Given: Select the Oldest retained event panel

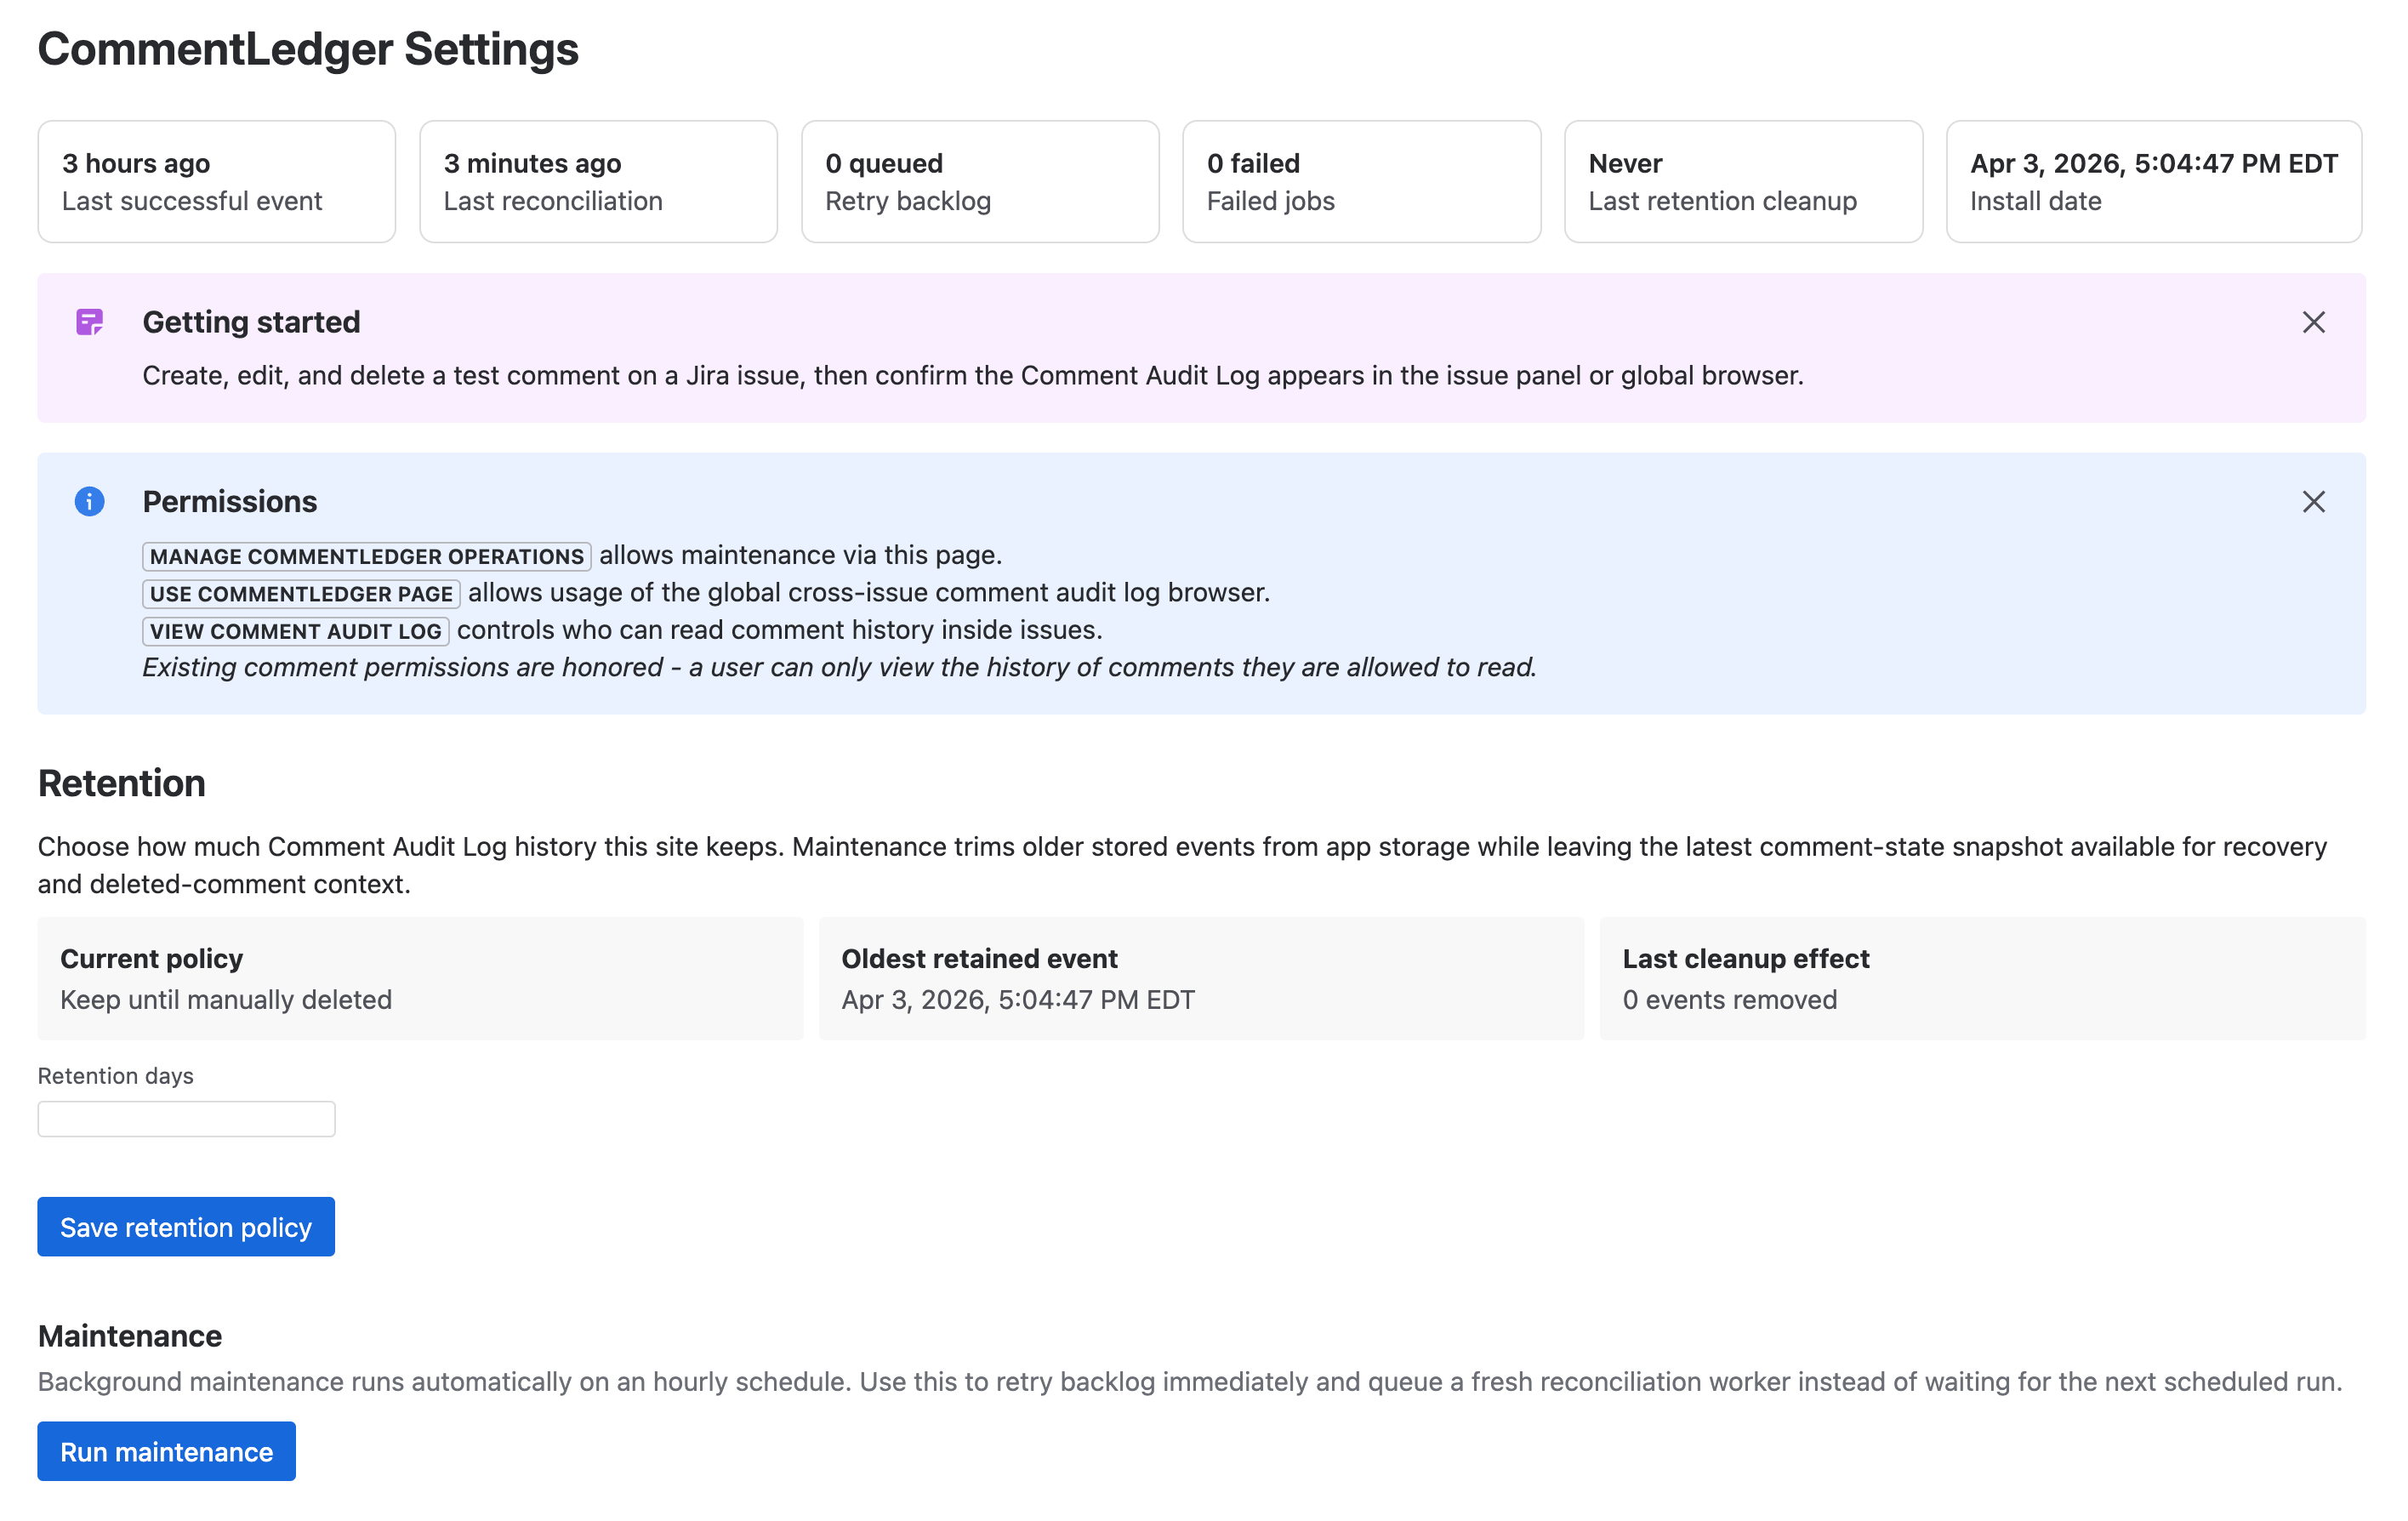Looking at the screenshot, I should (x=1201, y=978).
